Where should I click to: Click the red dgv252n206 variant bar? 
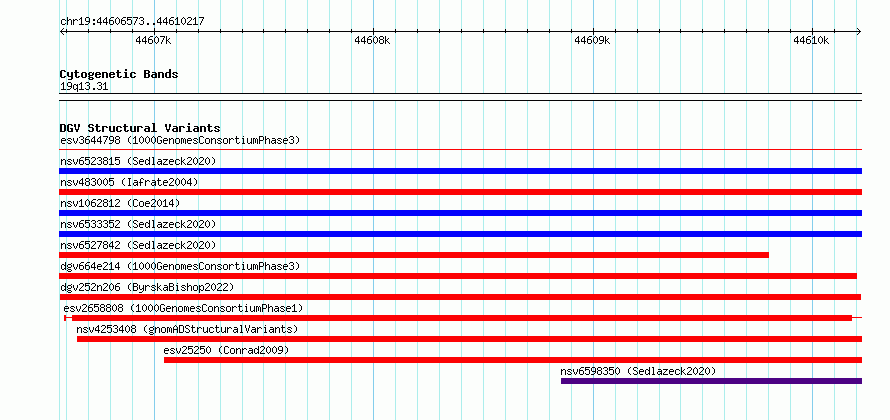pos(460,297)
